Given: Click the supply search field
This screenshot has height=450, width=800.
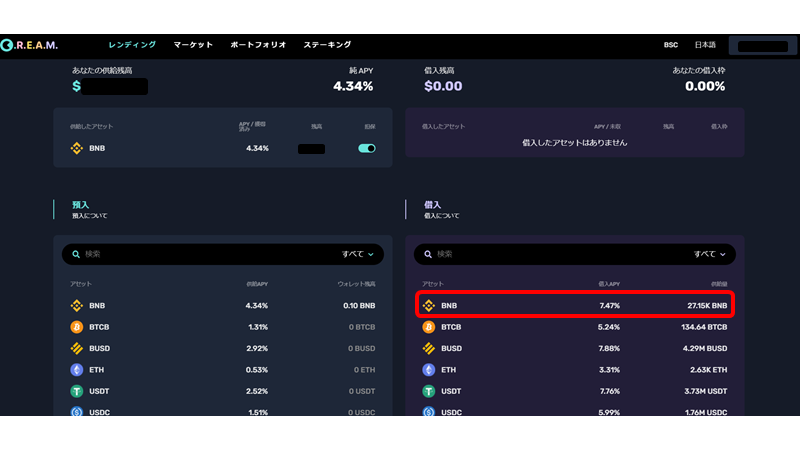Looking at the screenshot, I should (x=223, y=254).
